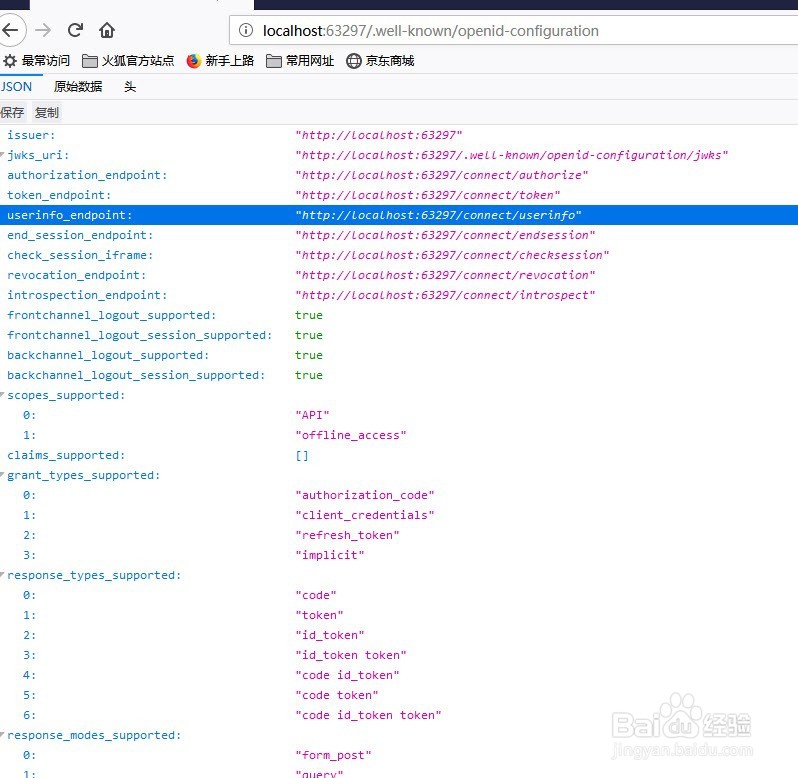Select the backchannel_logout_session_supported key
The height and width of the screenshot is (778, 798).
[x=136, y=375]
